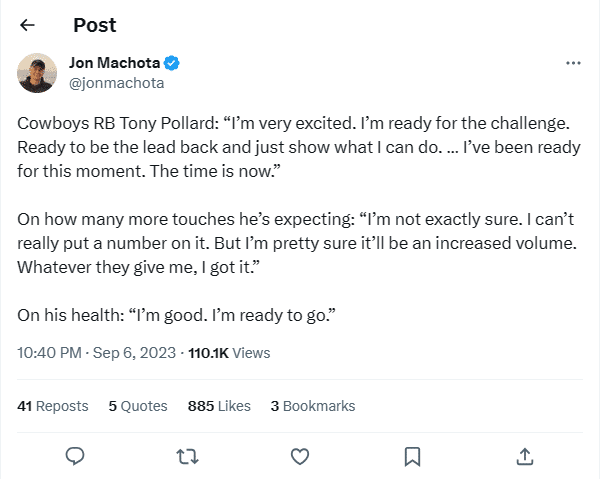Click the 3 Bookmarks count
This screenshot has height=479, width=601.
pos(313,406)
